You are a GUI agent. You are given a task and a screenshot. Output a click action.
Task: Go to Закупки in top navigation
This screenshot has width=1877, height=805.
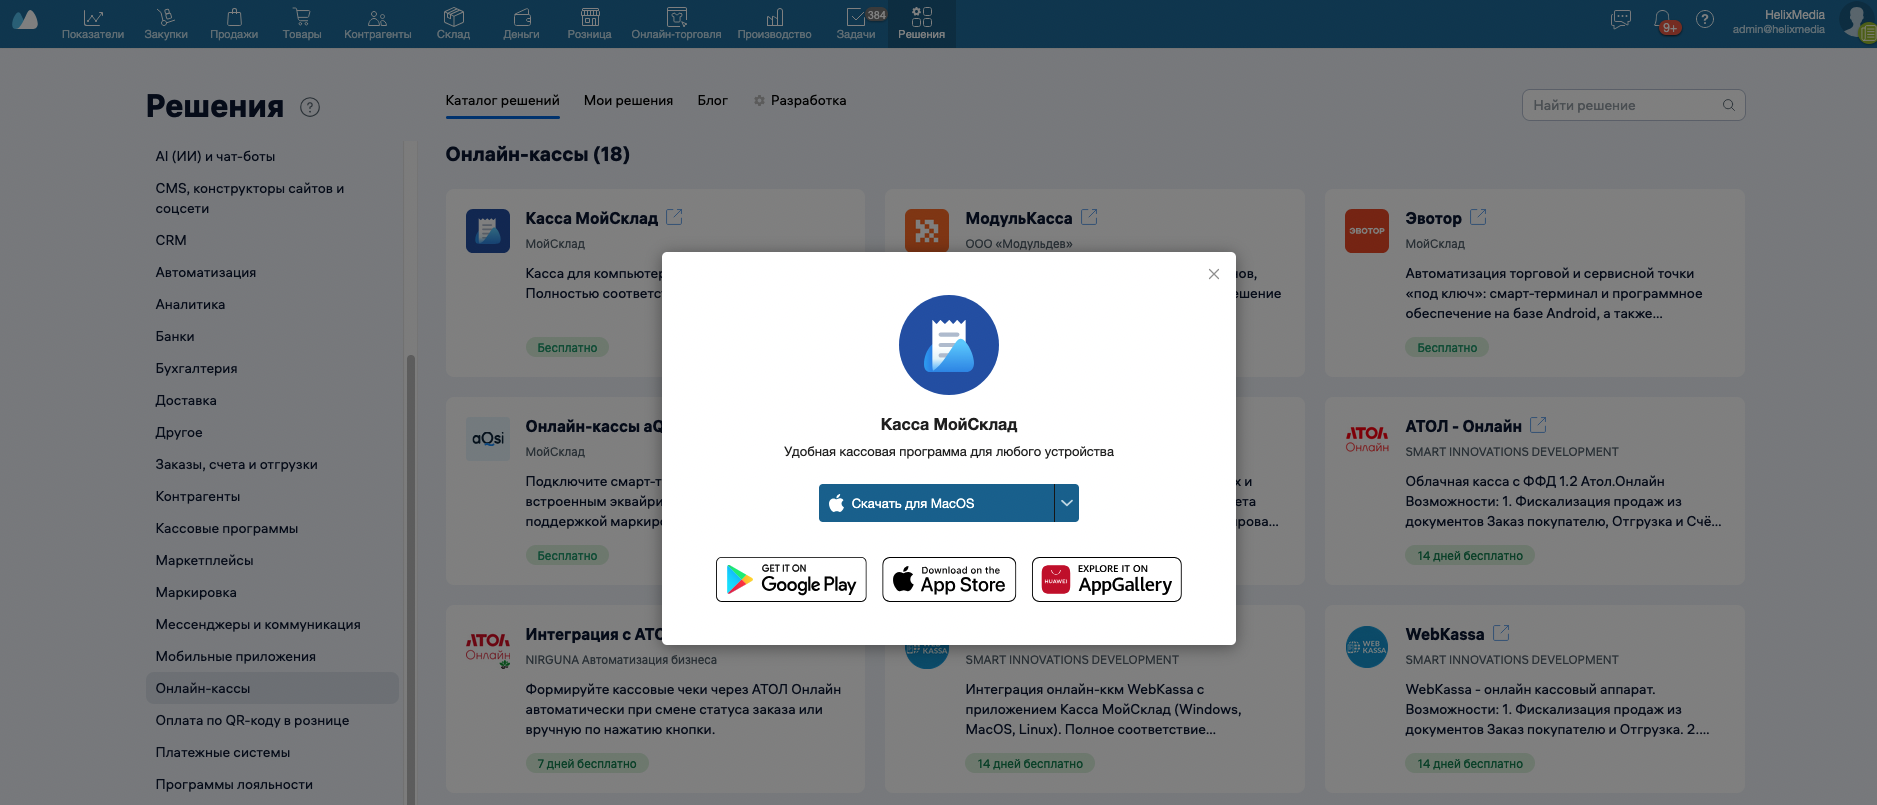tap(166, 24)
